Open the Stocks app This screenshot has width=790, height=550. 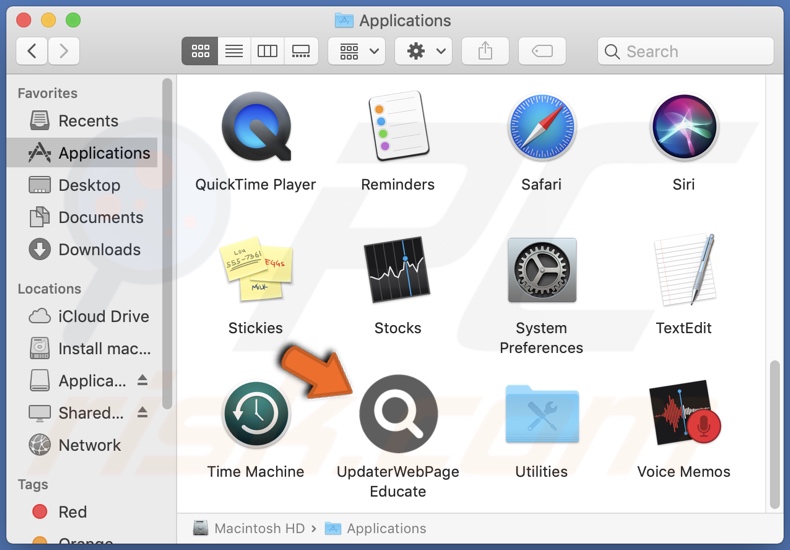398,271
